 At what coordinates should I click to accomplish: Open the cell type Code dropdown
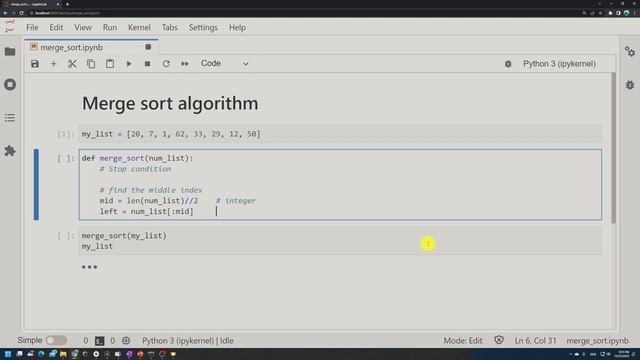(x=224, y=64)
